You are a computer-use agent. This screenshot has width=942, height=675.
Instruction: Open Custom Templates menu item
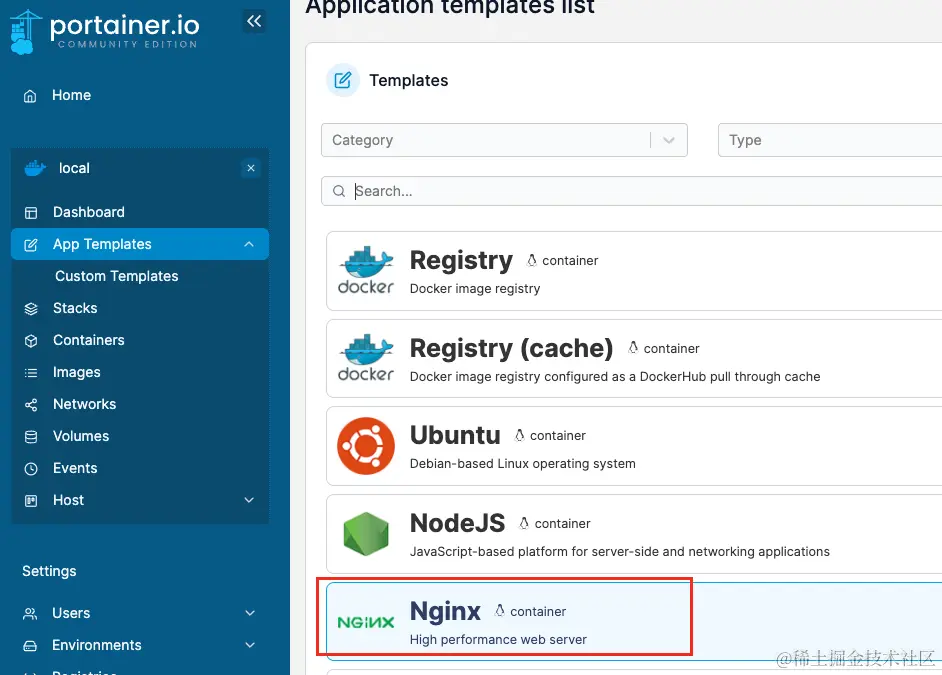tap(116, 276)
